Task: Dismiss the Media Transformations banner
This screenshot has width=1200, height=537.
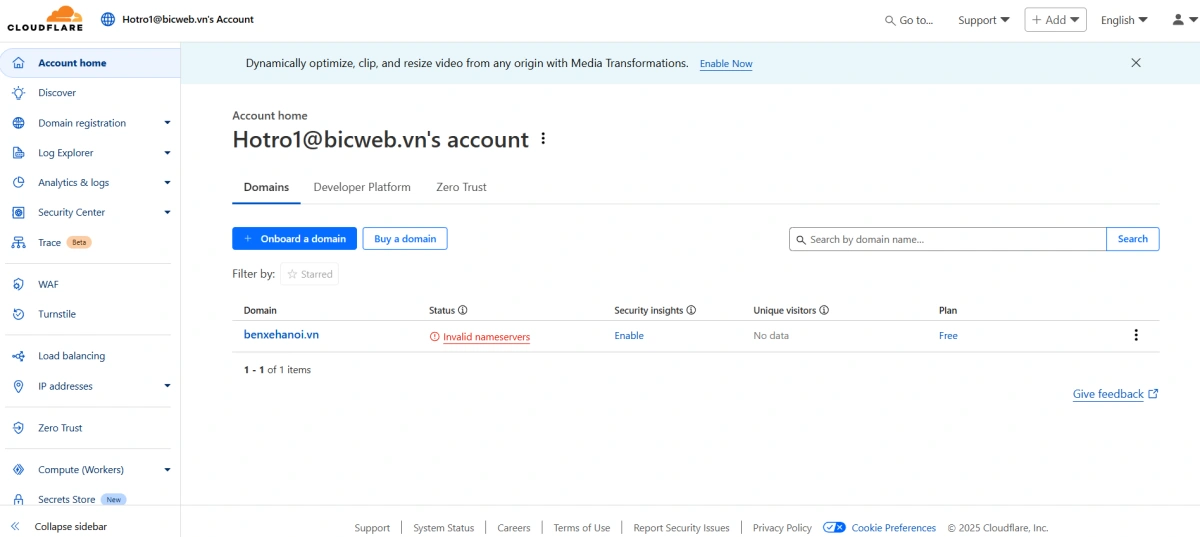Action: pos(1136,63)
